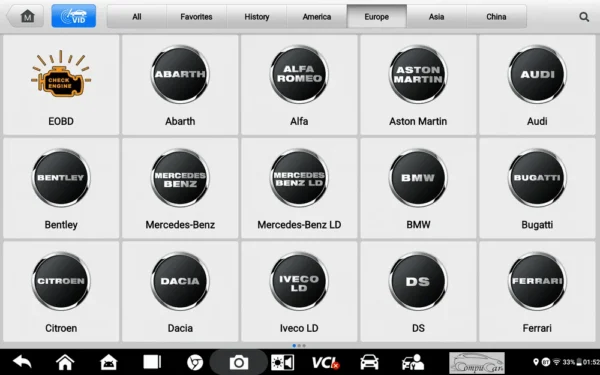Switch to the Asia tab
This screenshot has height=375, width=600.
click(436, 17)
